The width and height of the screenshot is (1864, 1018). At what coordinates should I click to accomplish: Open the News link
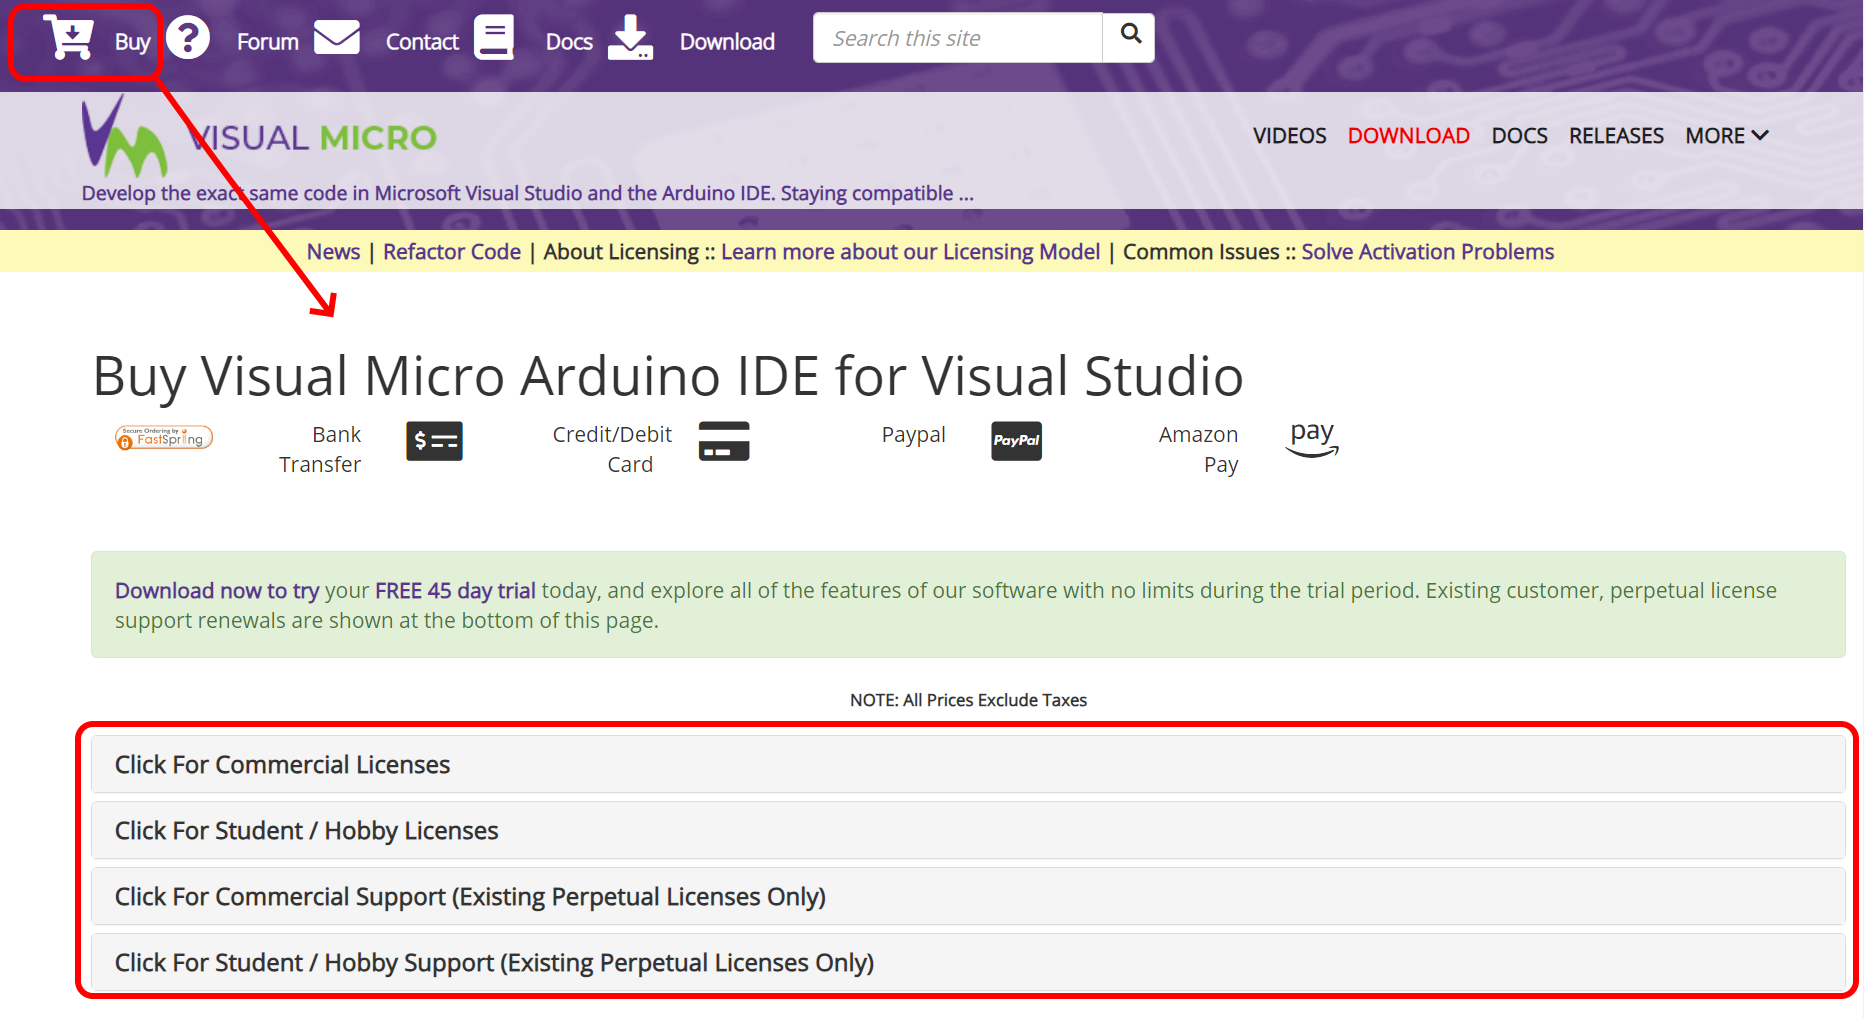333,252
